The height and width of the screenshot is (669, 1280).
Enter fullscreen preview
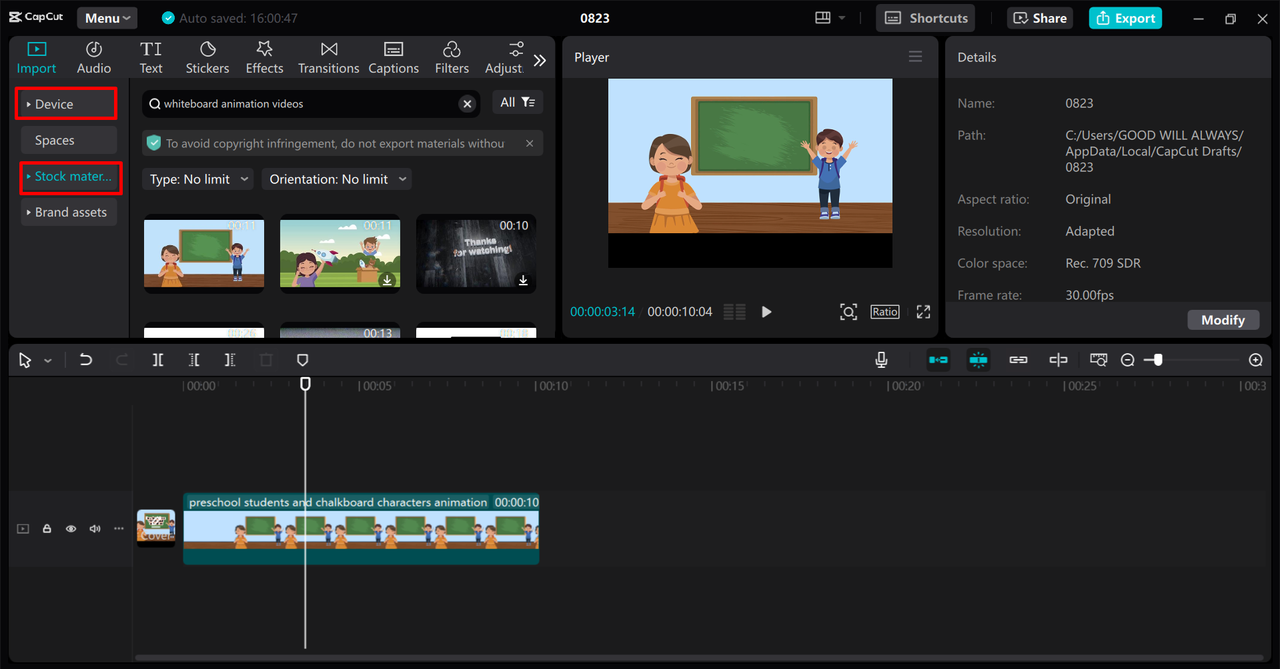pos(923,312)
